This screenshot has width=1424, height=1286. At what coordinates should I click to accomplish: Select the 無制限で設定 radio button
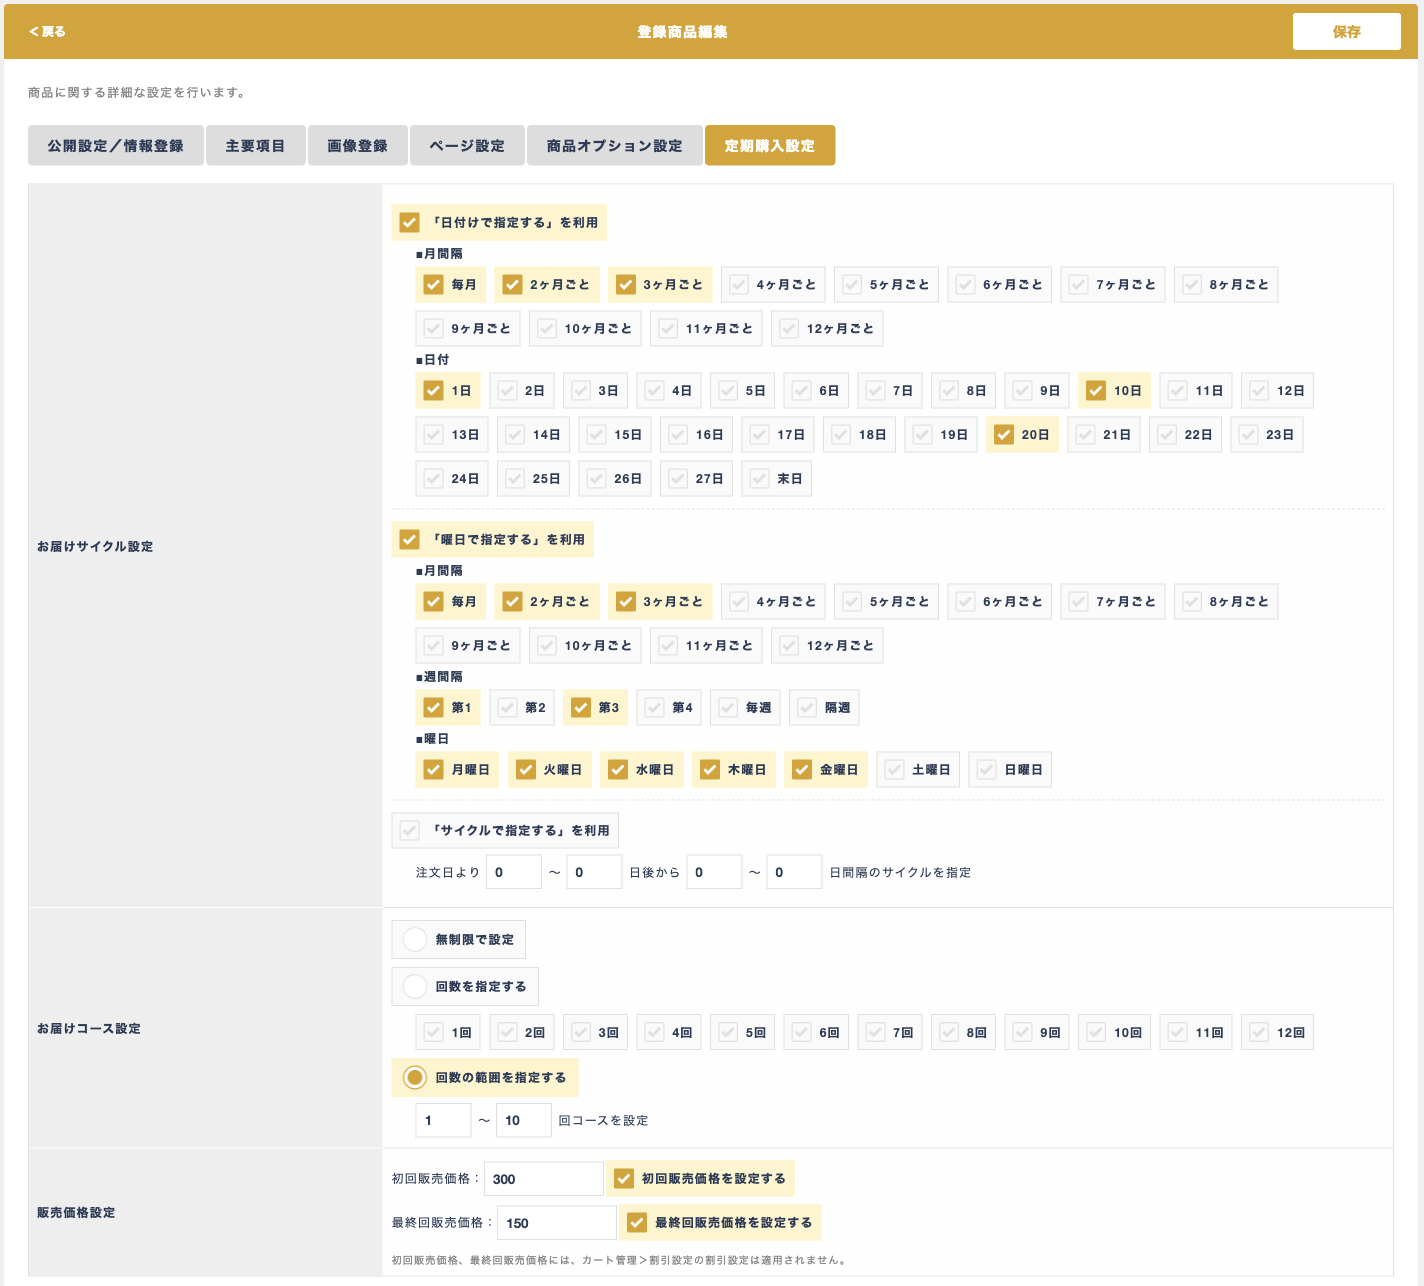coord(415,940)
